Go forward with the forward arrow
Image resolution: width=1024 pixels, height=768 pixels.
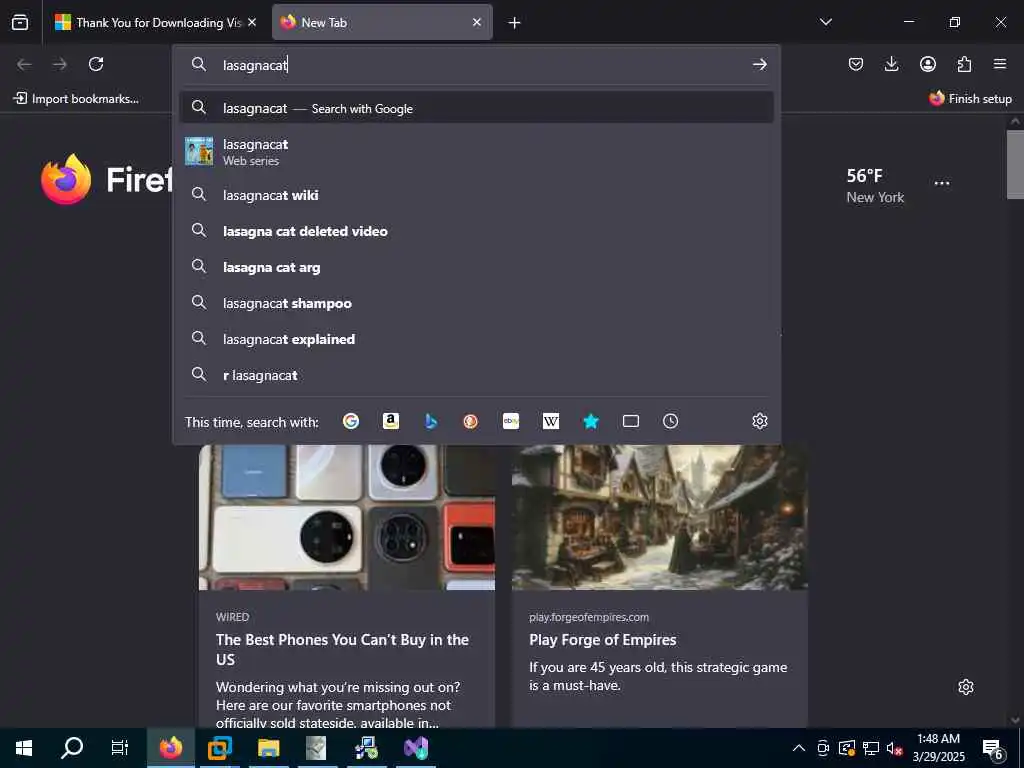click(60, 64)
